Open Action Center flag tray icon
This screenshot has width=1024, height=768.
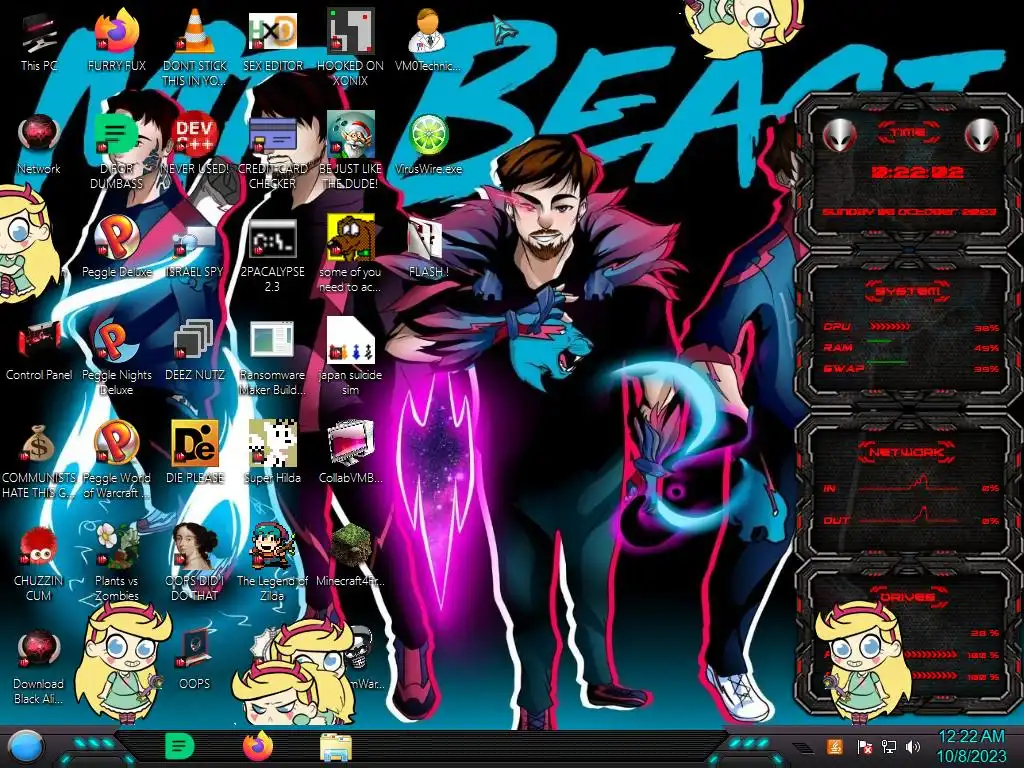864,747
